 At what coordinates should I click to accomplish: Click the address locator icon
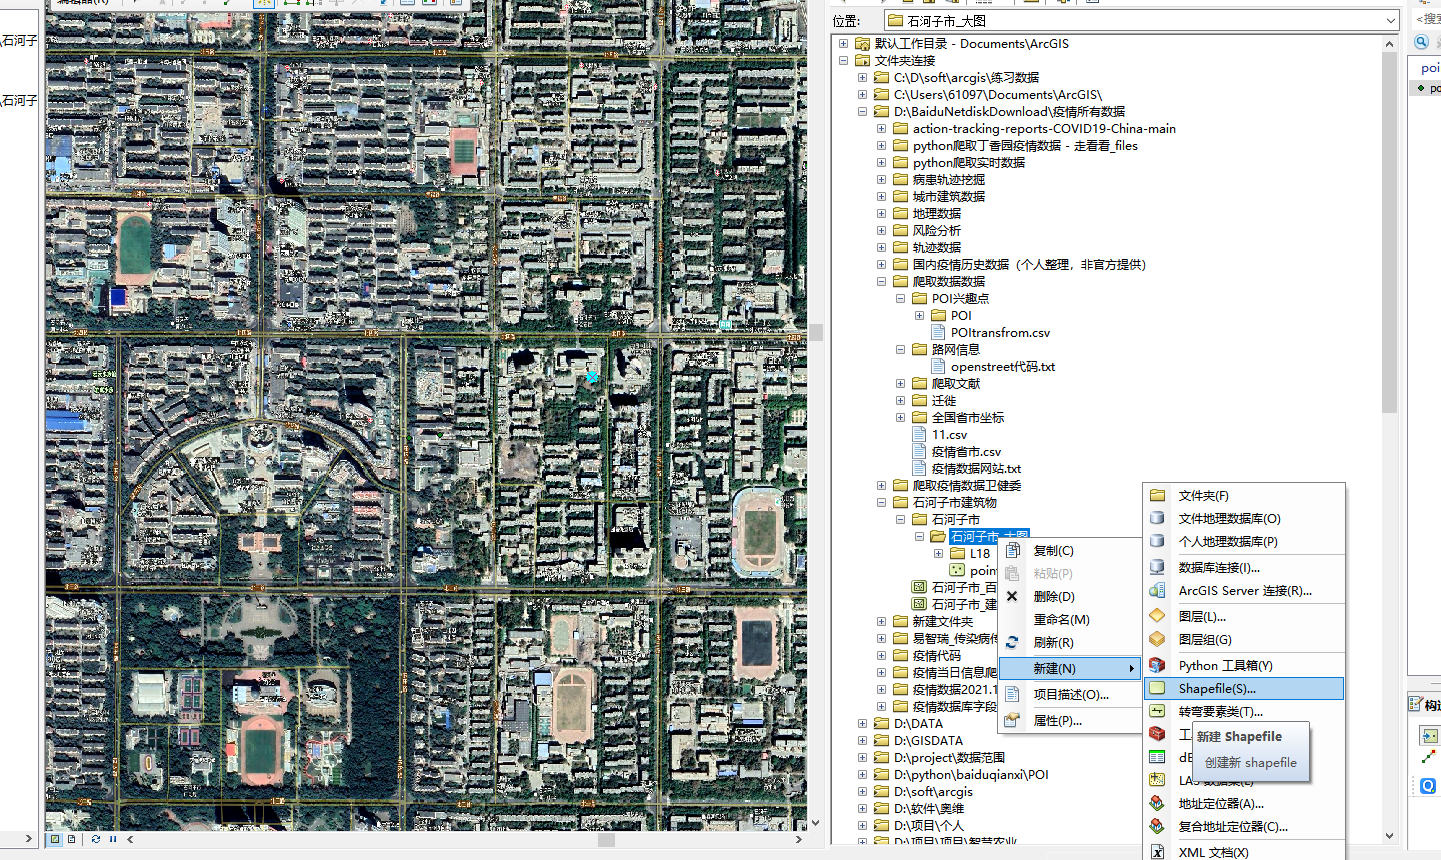pyautogui.click(x=1158, y=803)
